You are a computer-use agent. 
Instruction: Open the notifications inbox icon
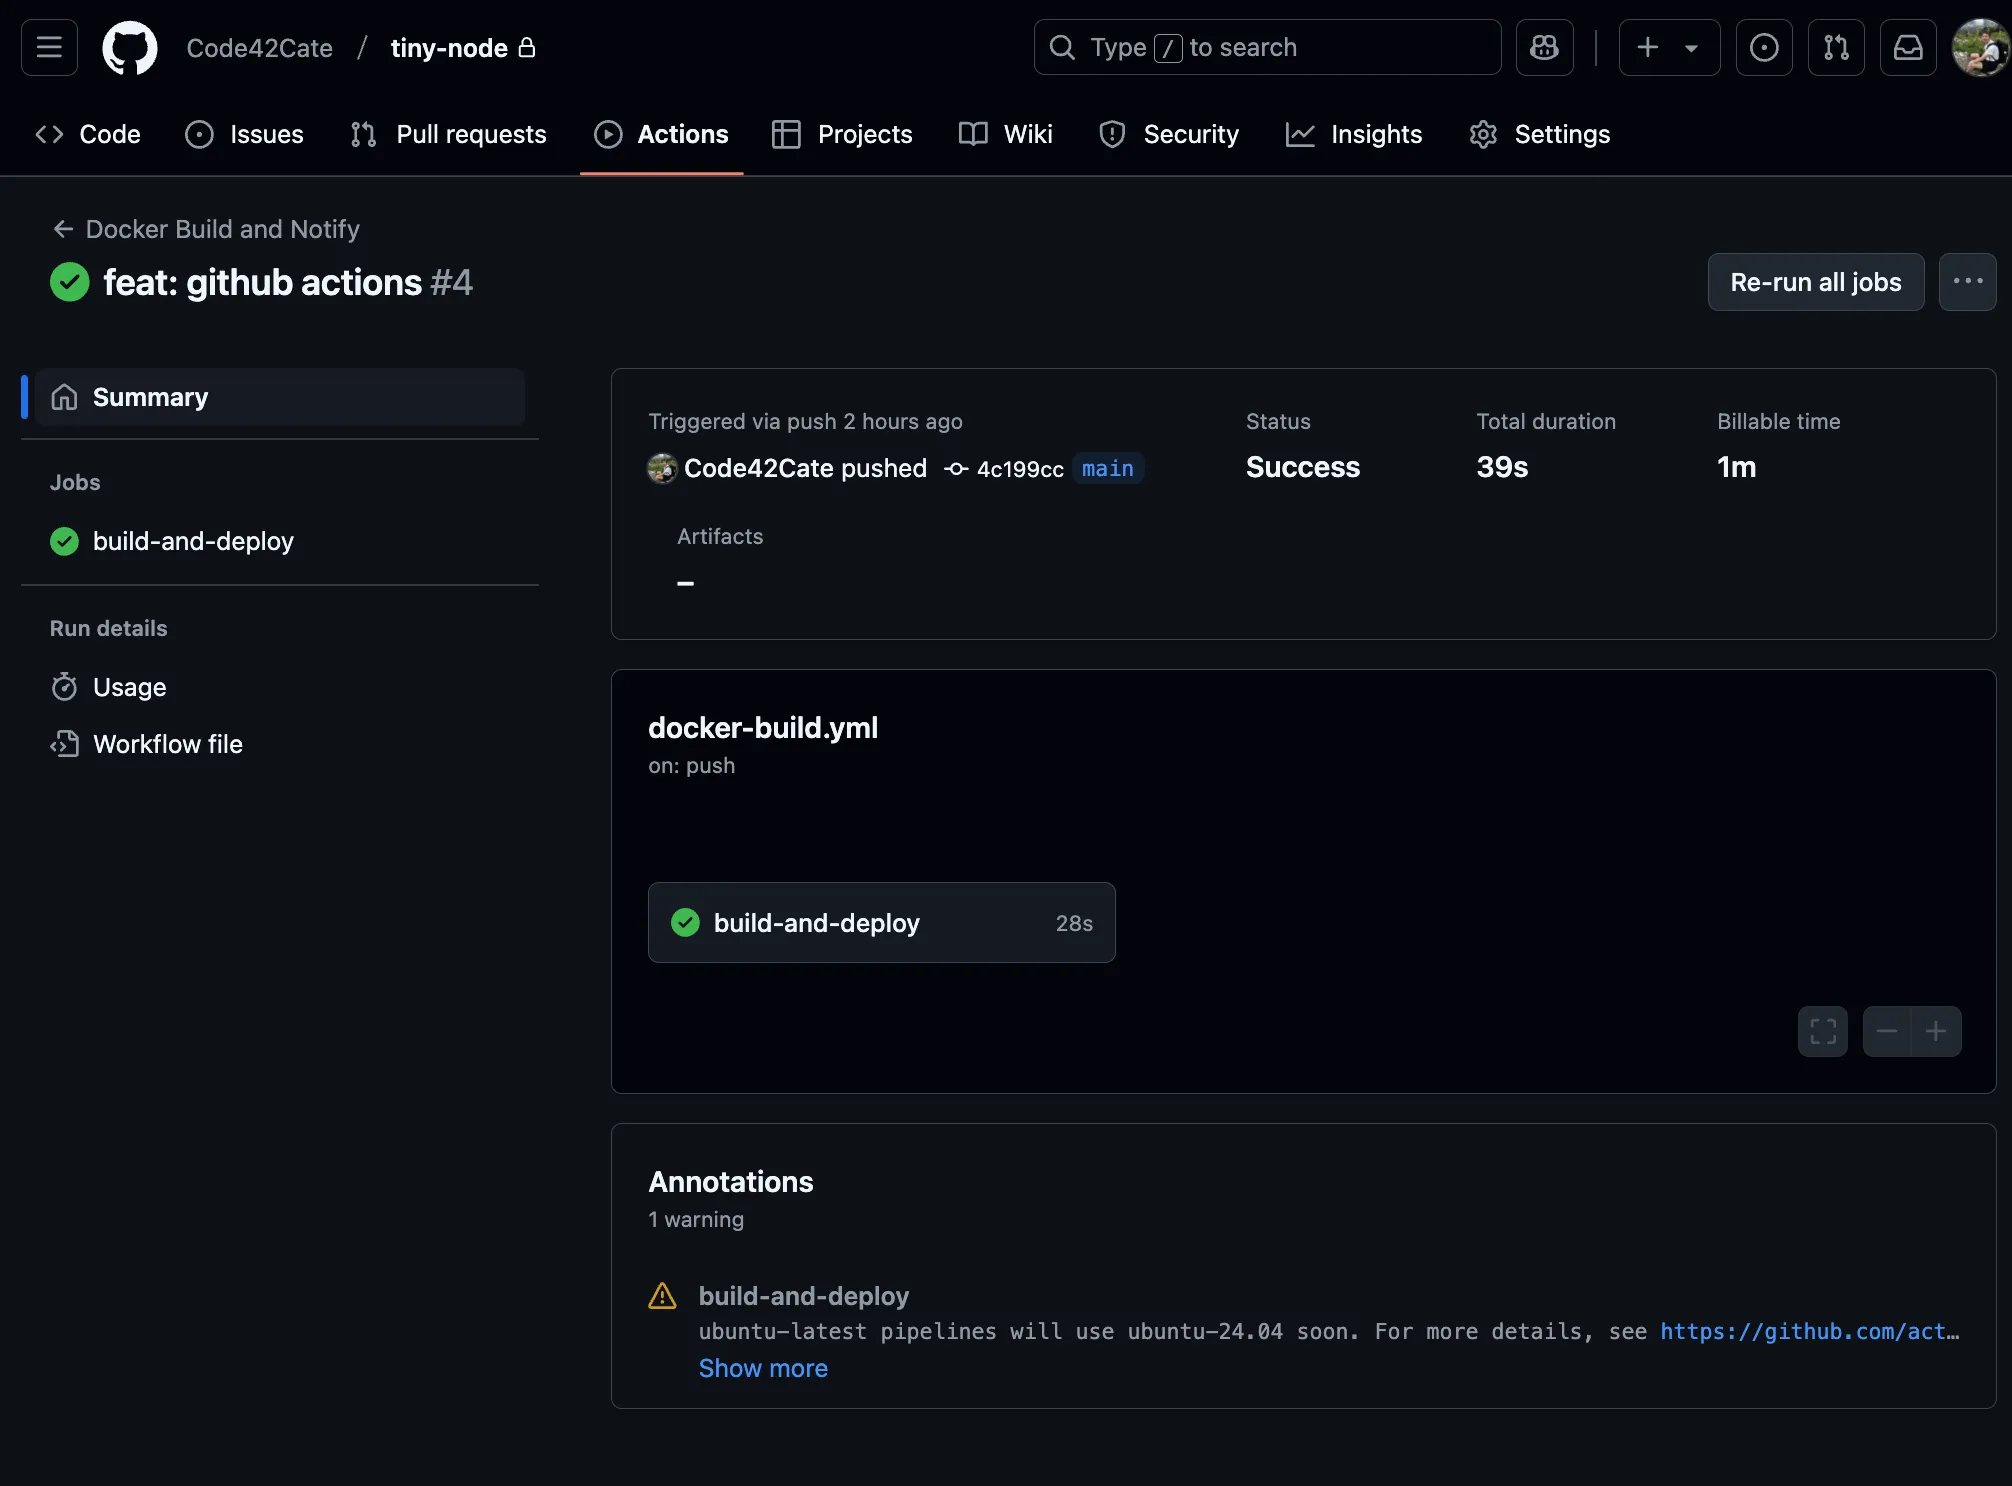click(1908, 47)
